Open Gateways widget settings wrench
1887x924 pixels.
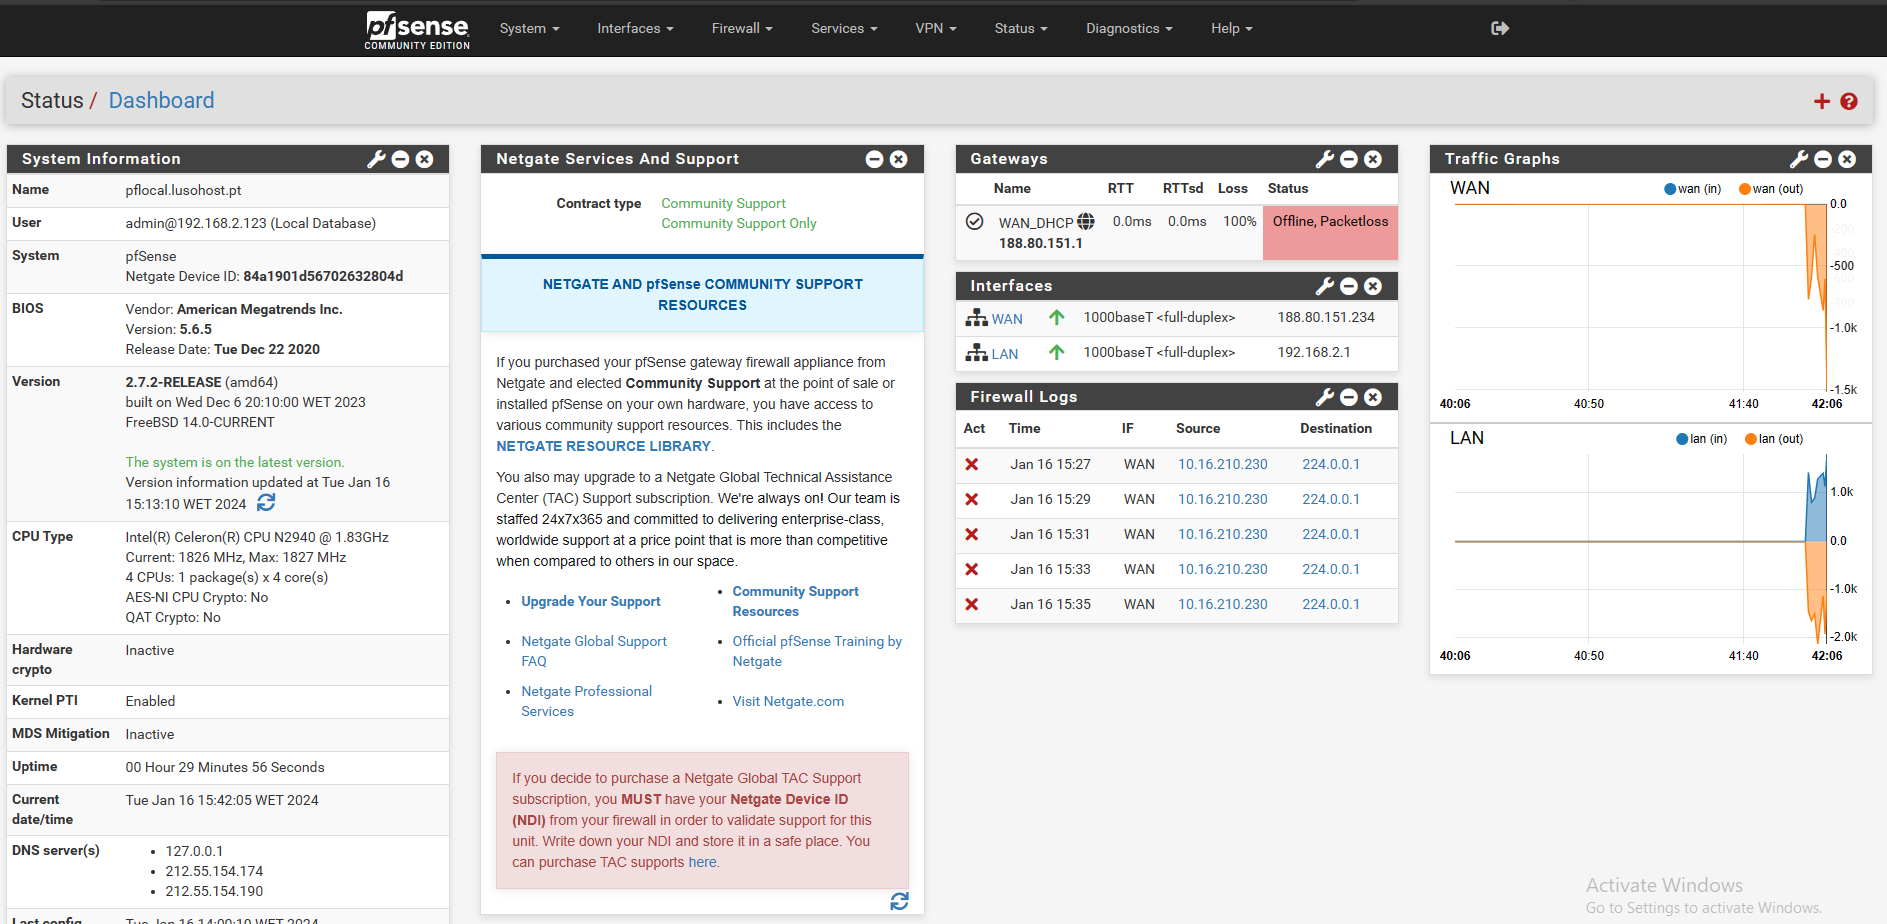(x=1325, y=159)
